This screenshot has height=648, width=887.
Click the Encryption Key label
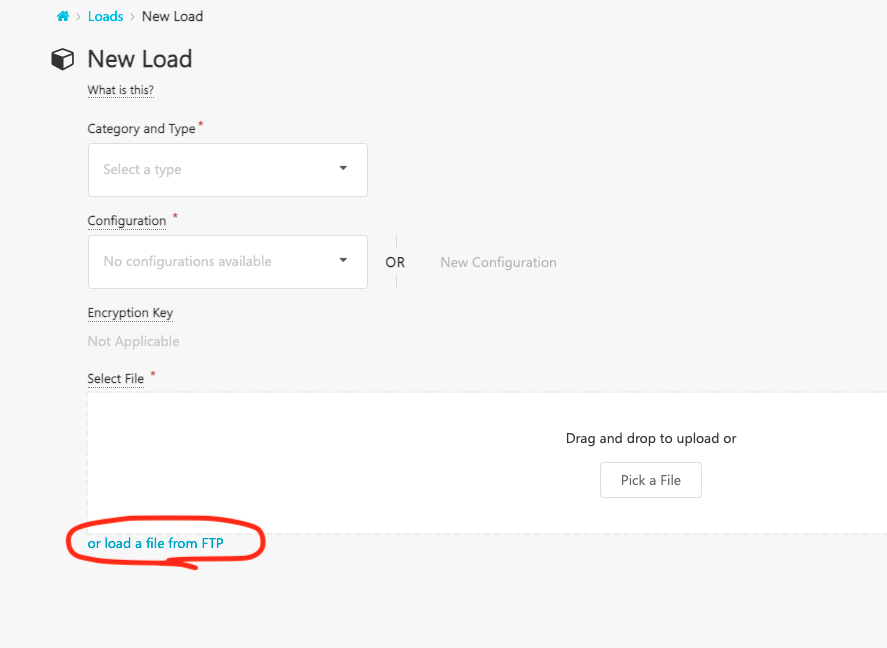[130, 313]
